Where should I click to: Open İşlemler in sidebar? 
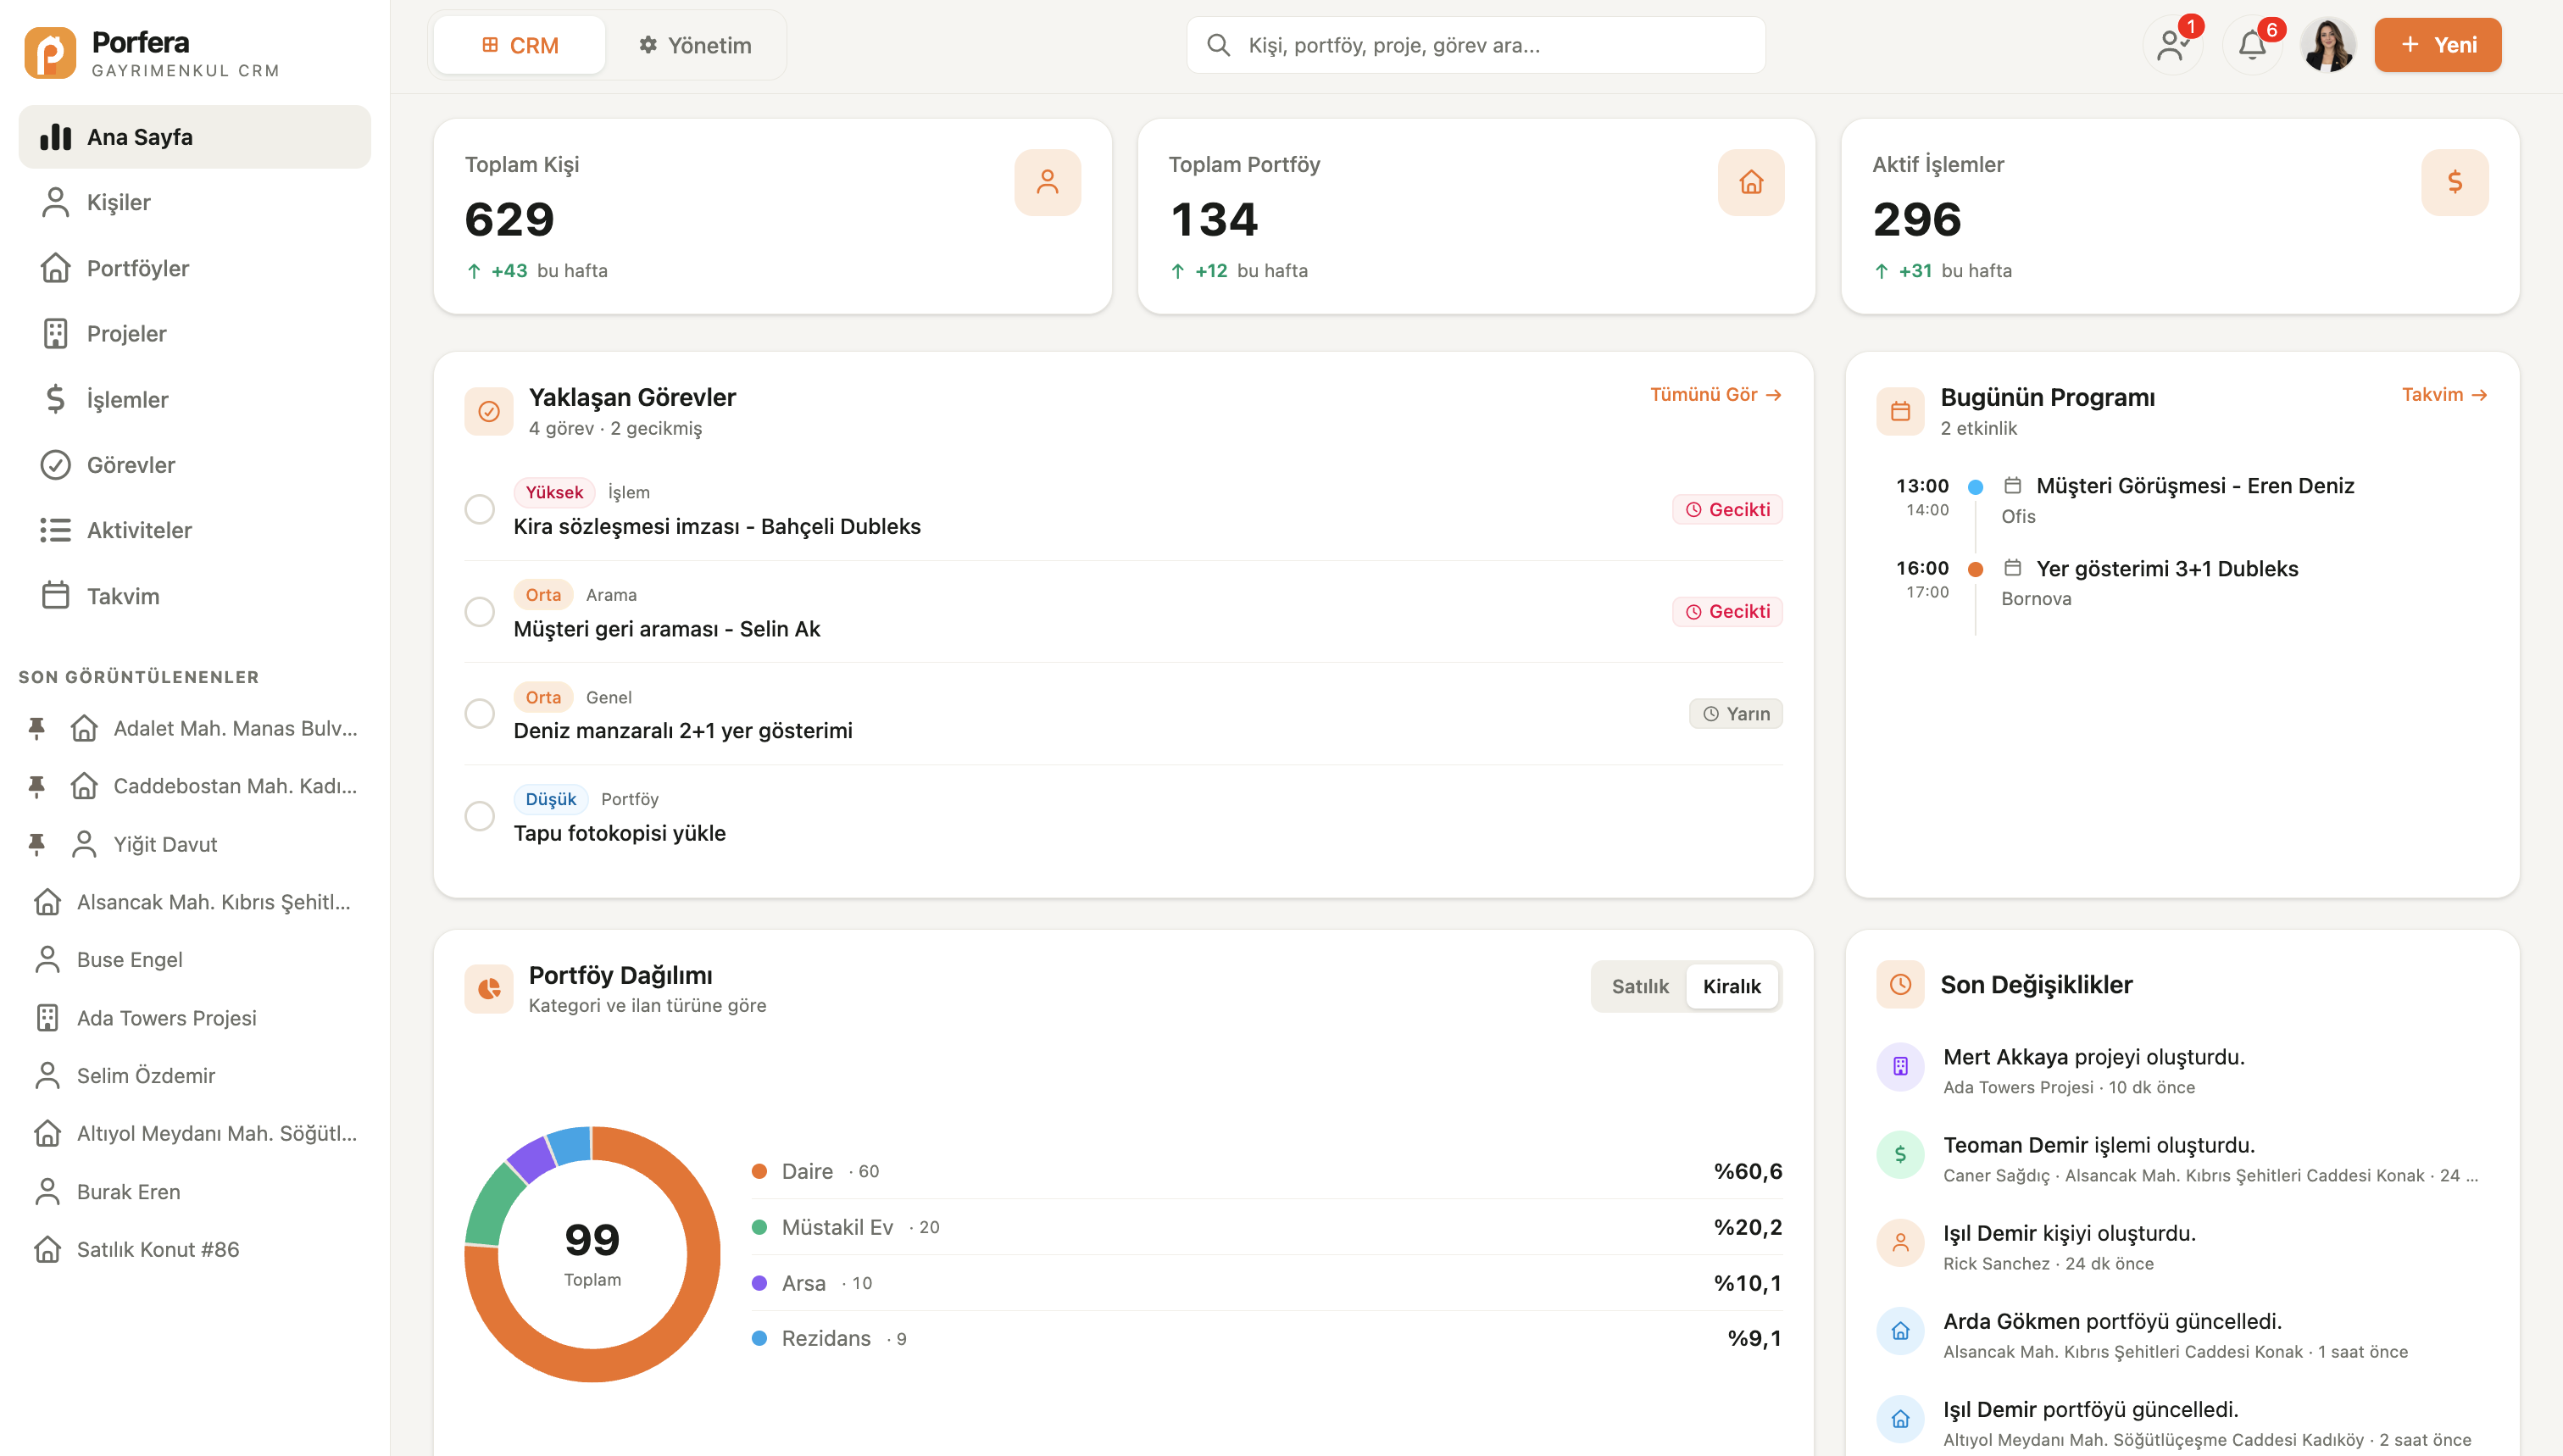click(x=195, y=399)
